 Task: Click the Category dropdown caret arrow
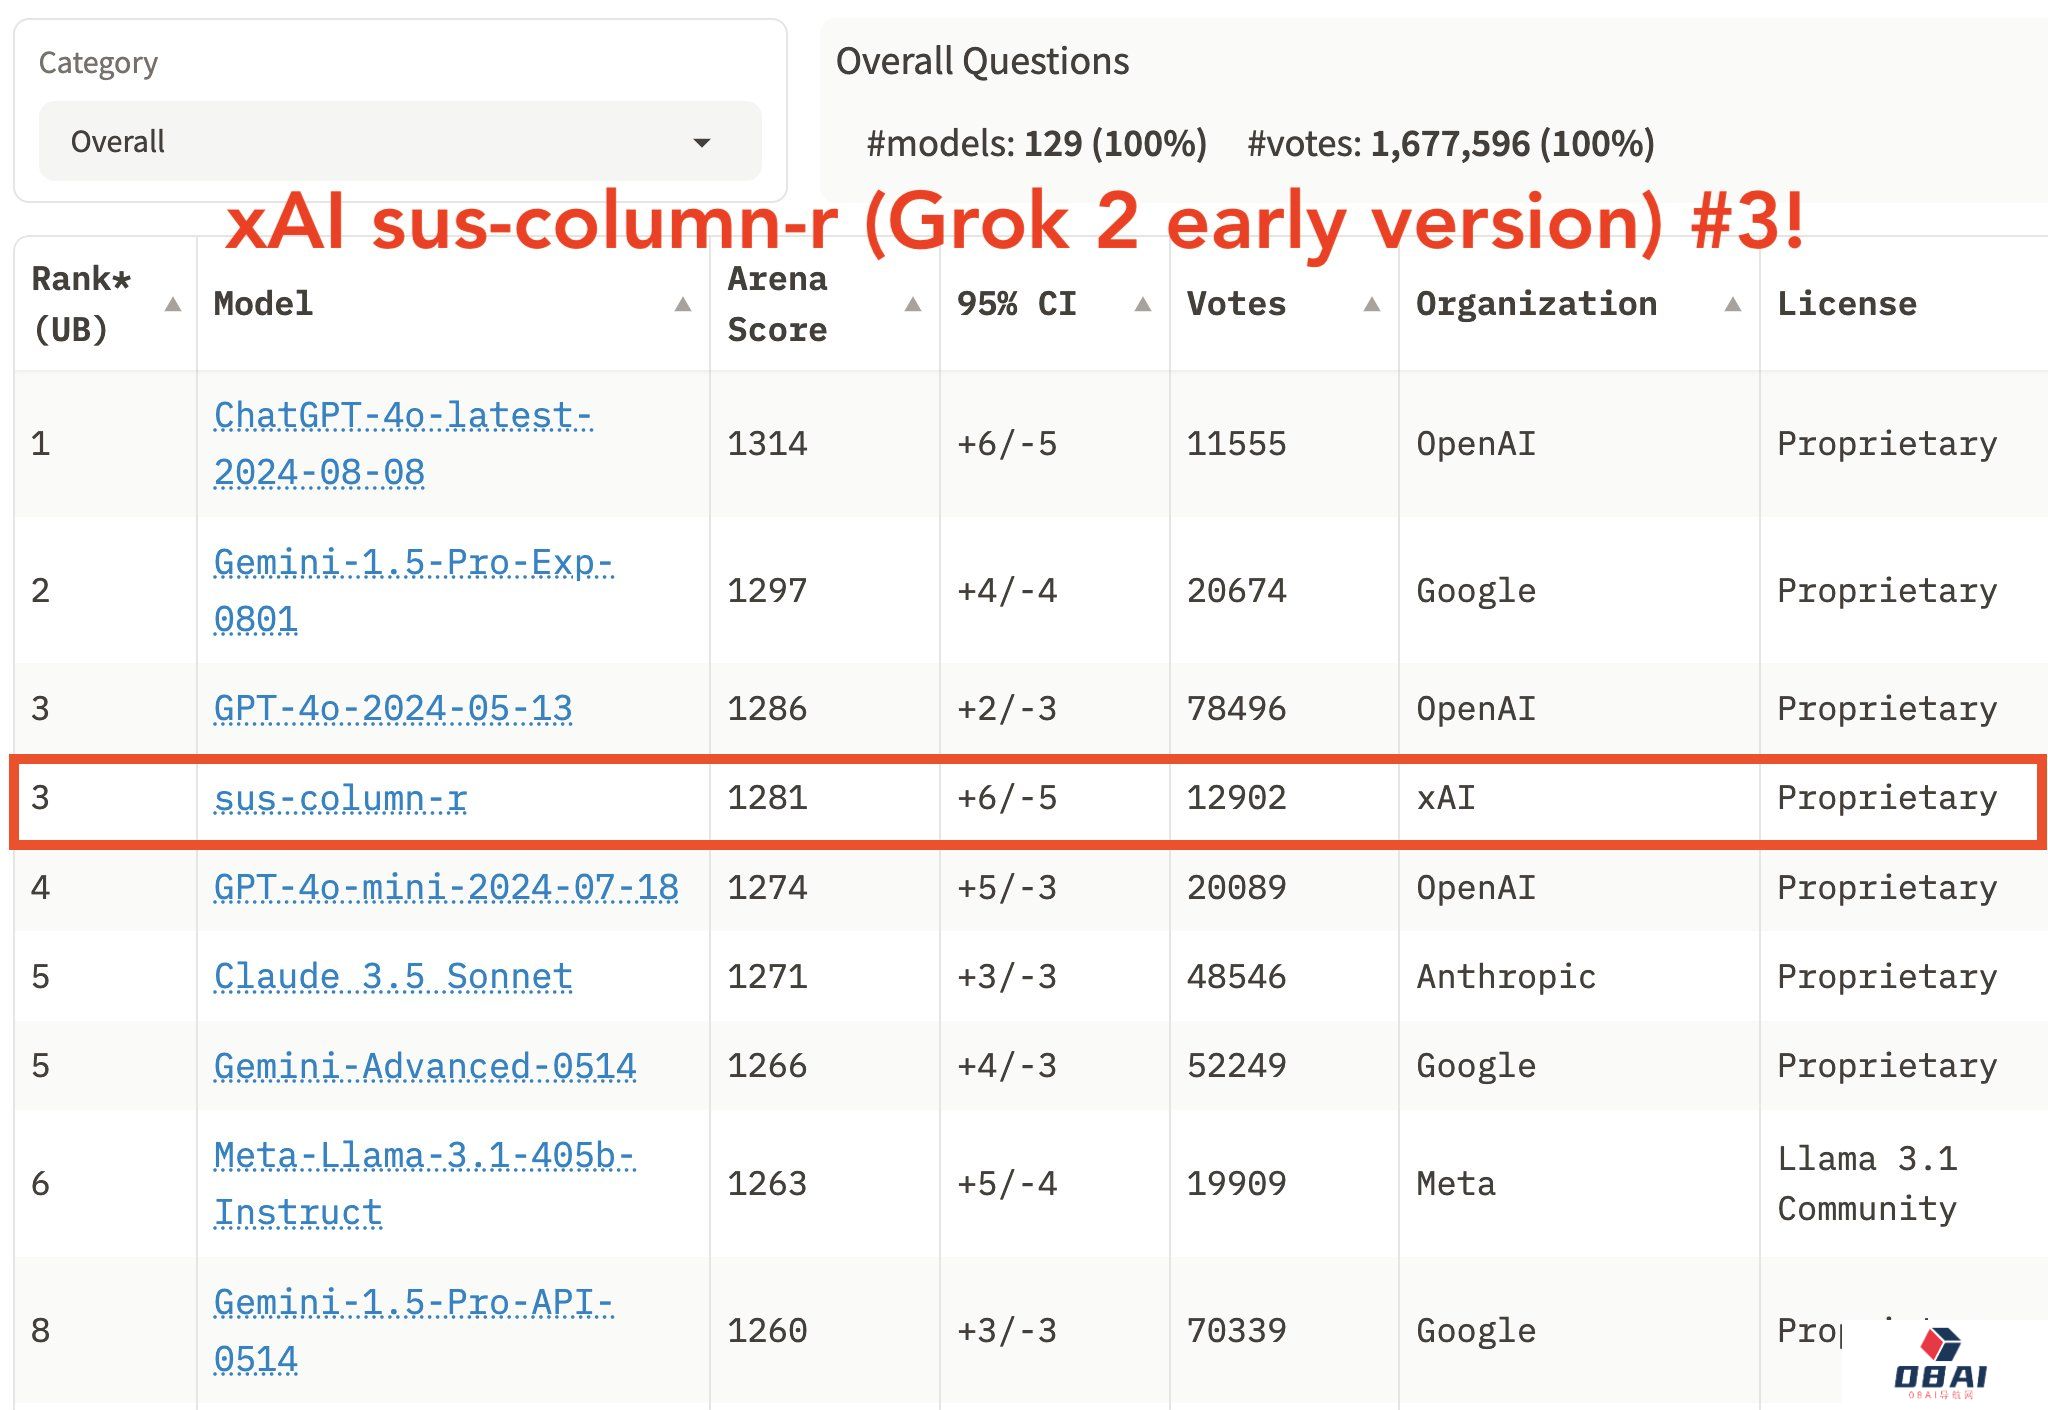point(702,142)
